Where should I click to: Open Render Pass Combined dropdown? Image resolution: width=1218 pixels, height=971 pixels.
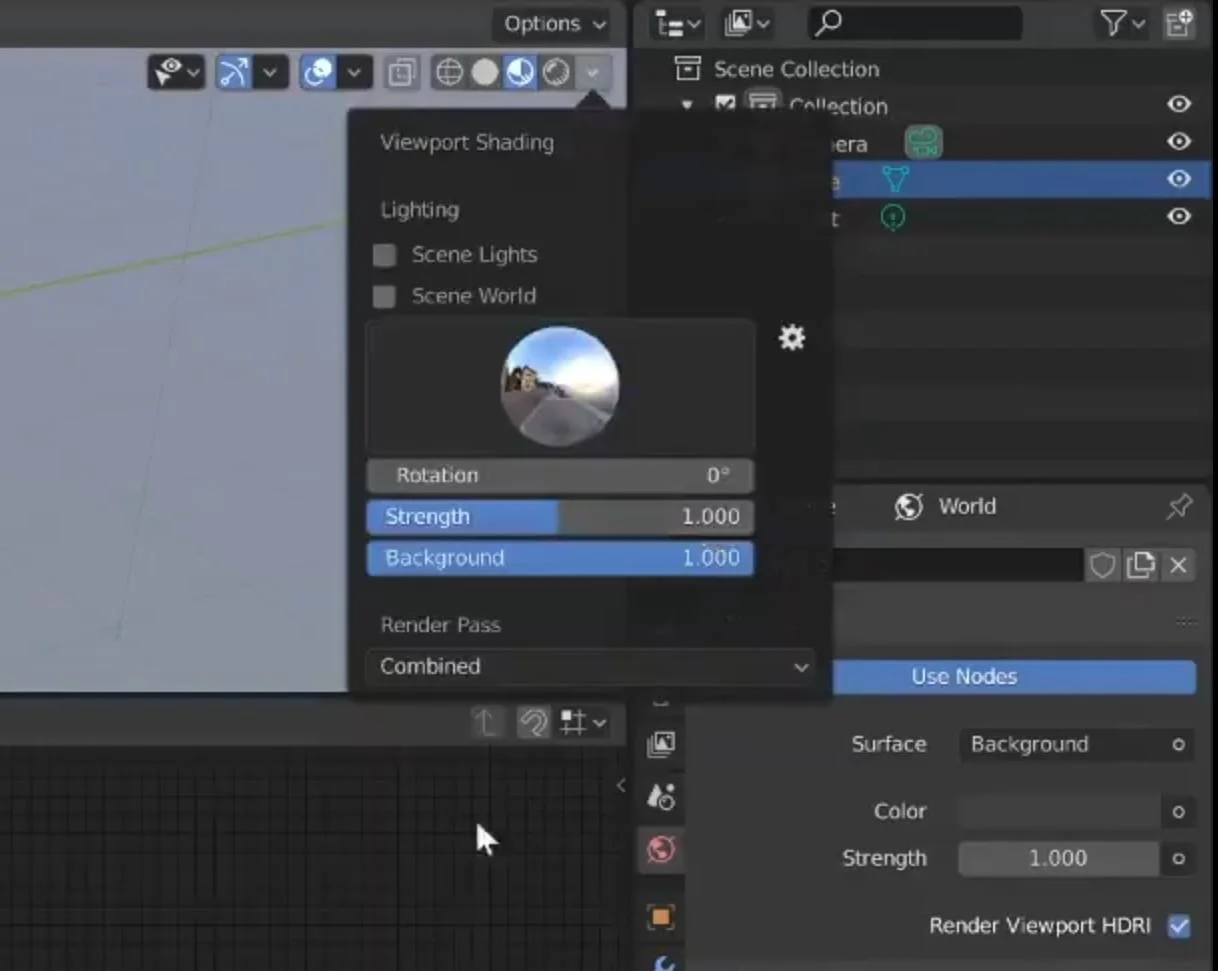[591, 666]
